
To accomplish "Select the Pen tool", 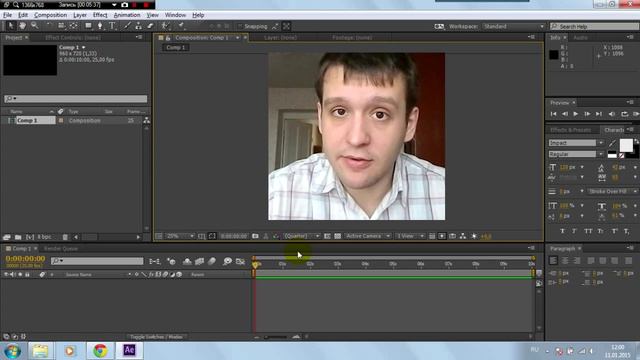I will [100, 26].
